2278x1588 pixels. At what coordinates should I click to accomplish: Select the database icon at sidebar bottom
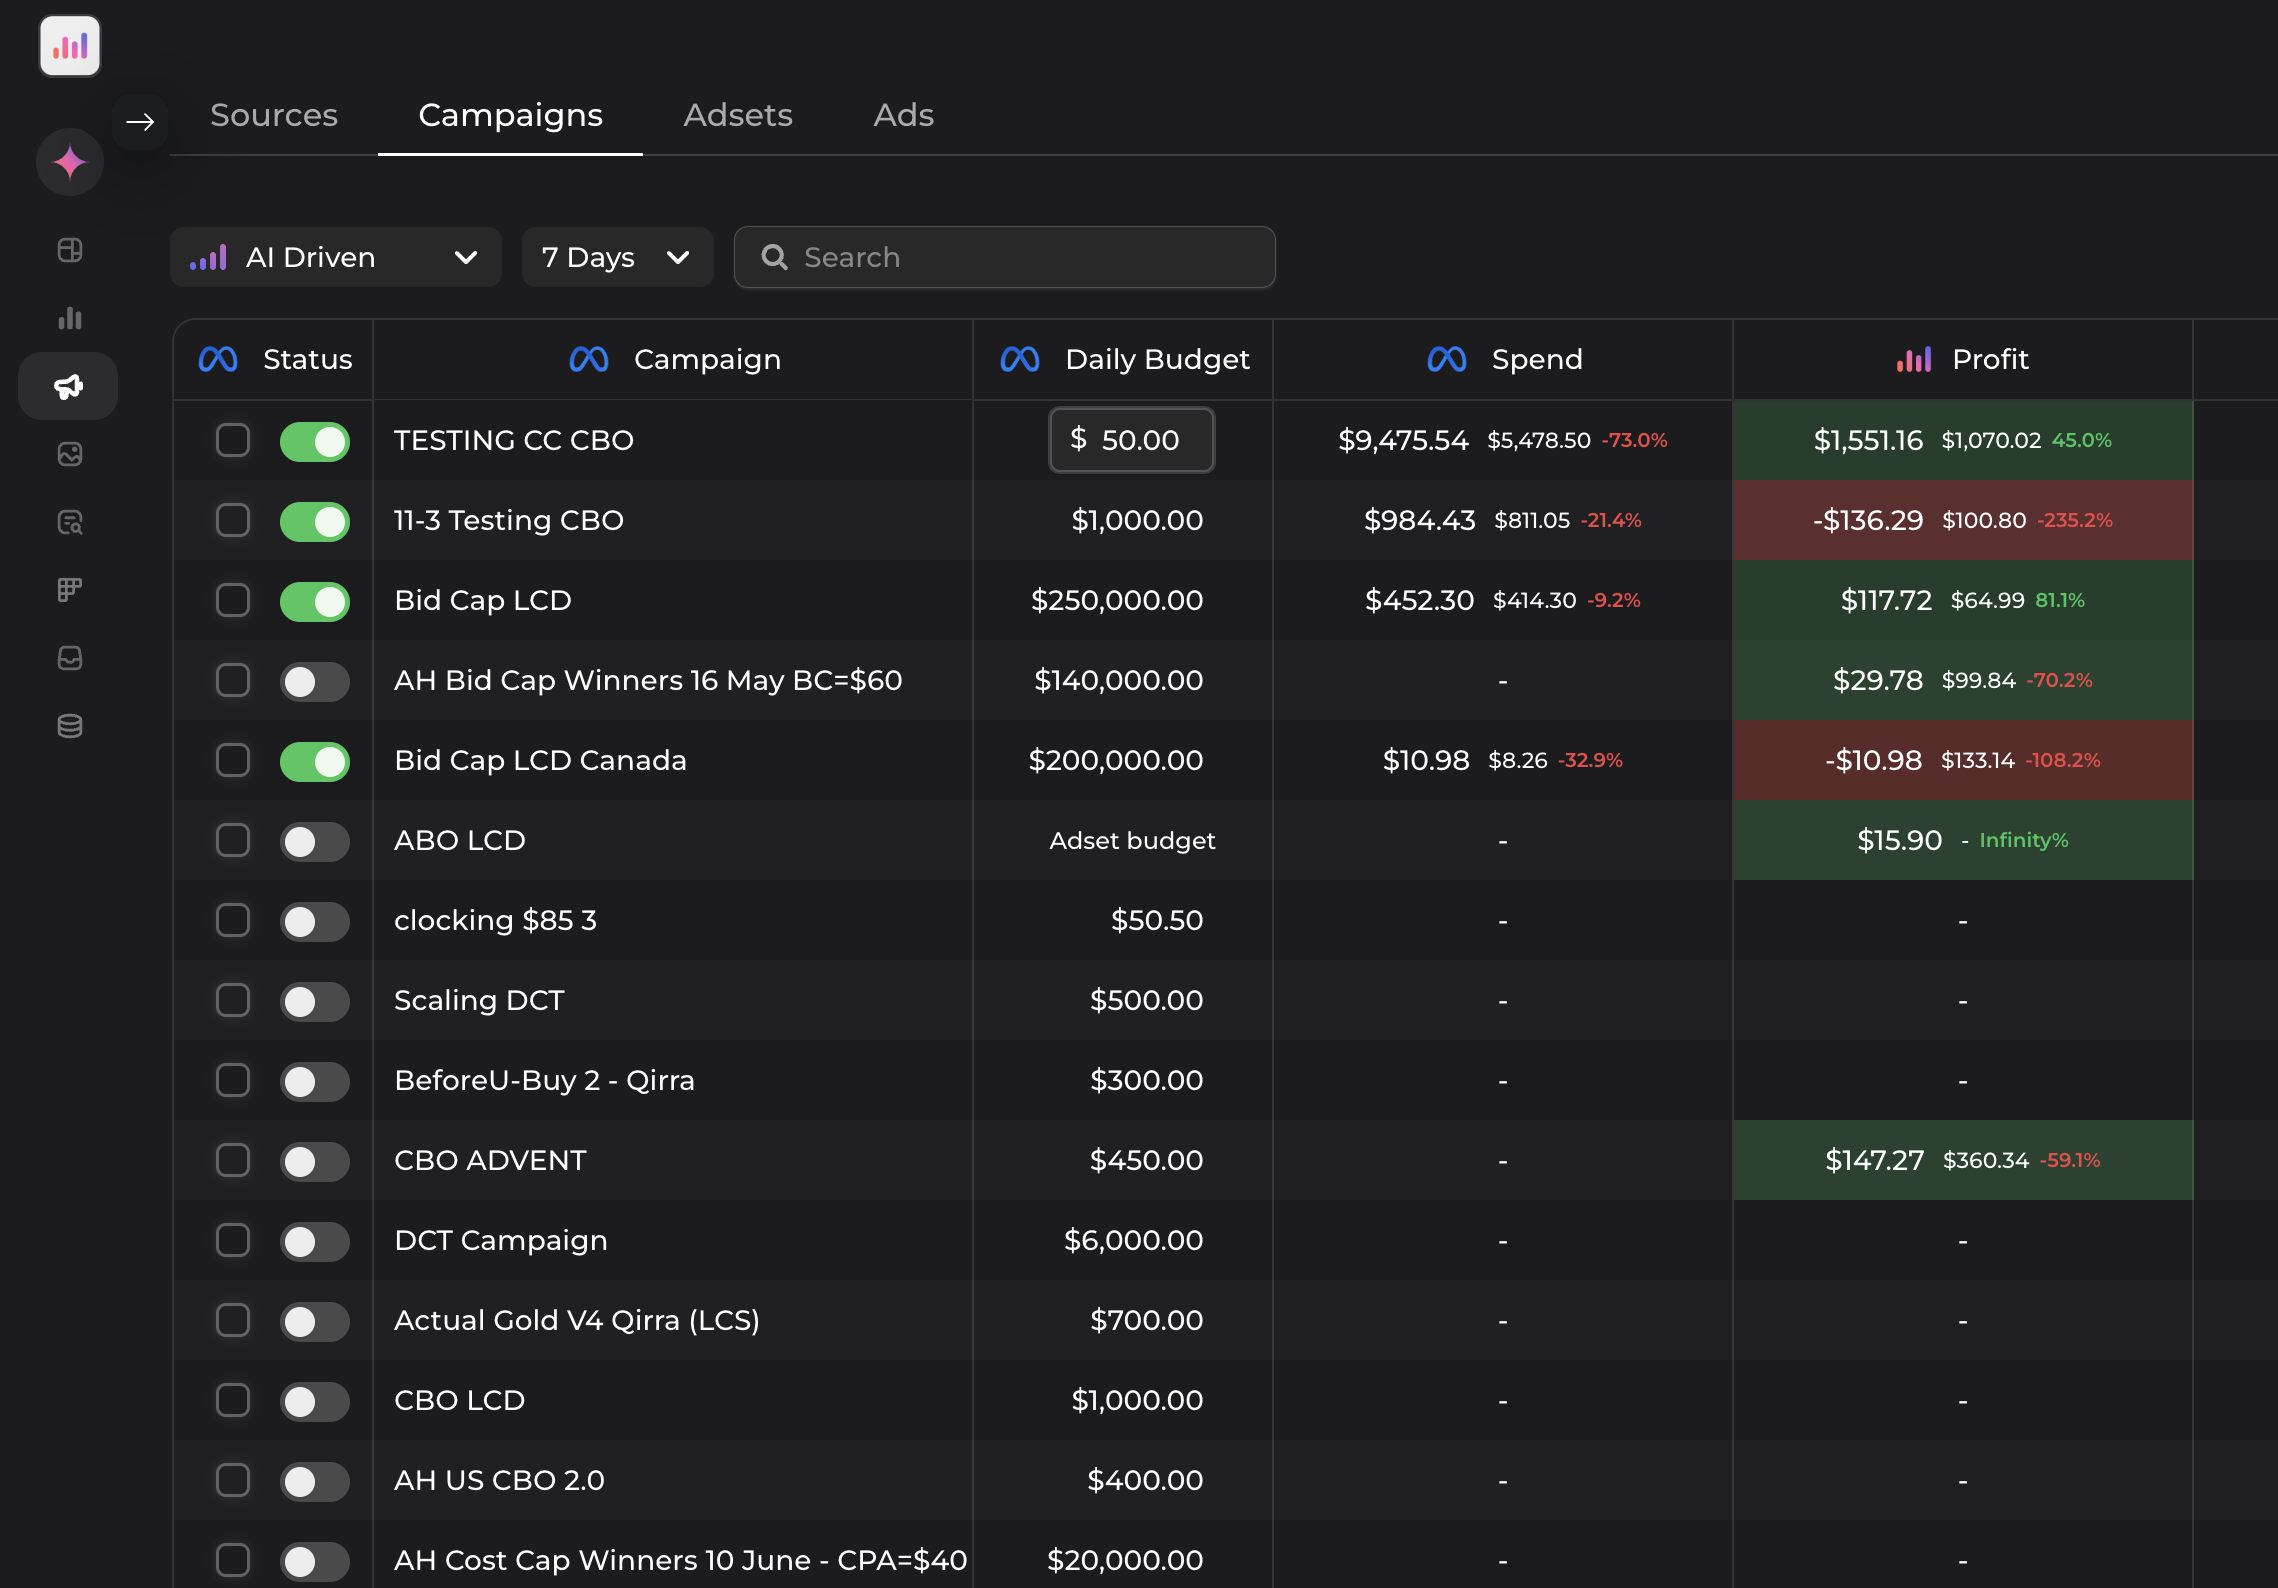tap(69, 726)
